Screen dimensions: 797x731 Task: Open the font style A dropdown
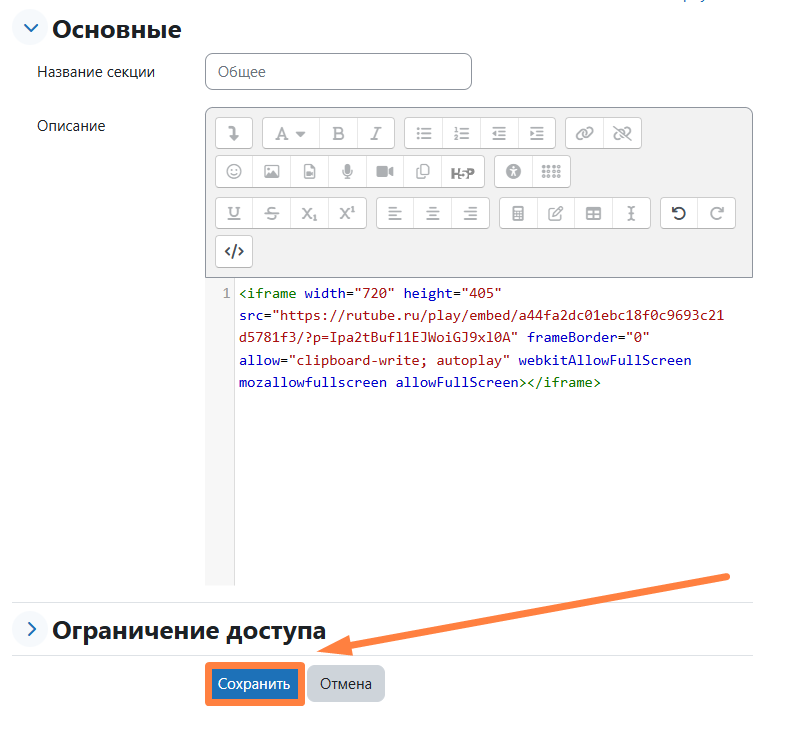[290, 133]
